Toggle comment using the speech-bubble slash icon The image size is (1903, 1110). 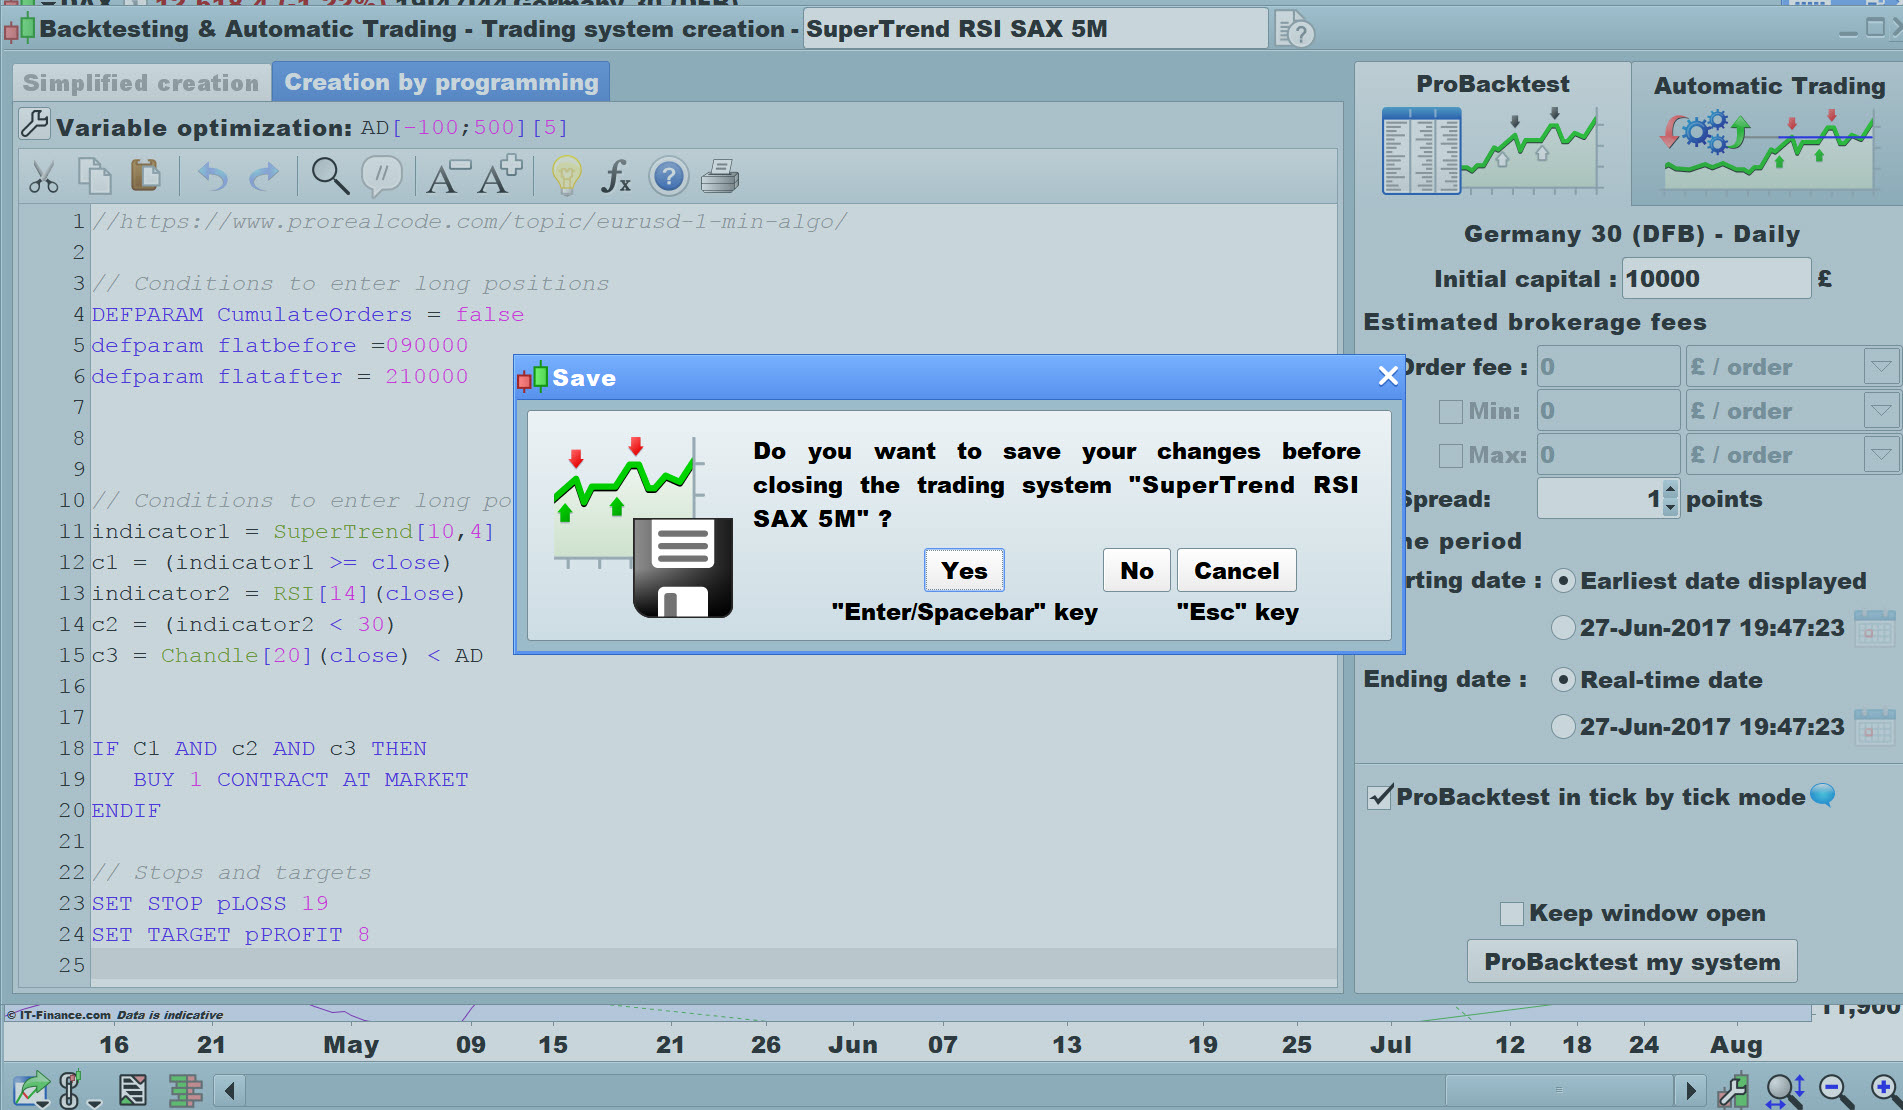tap(382, 176)
